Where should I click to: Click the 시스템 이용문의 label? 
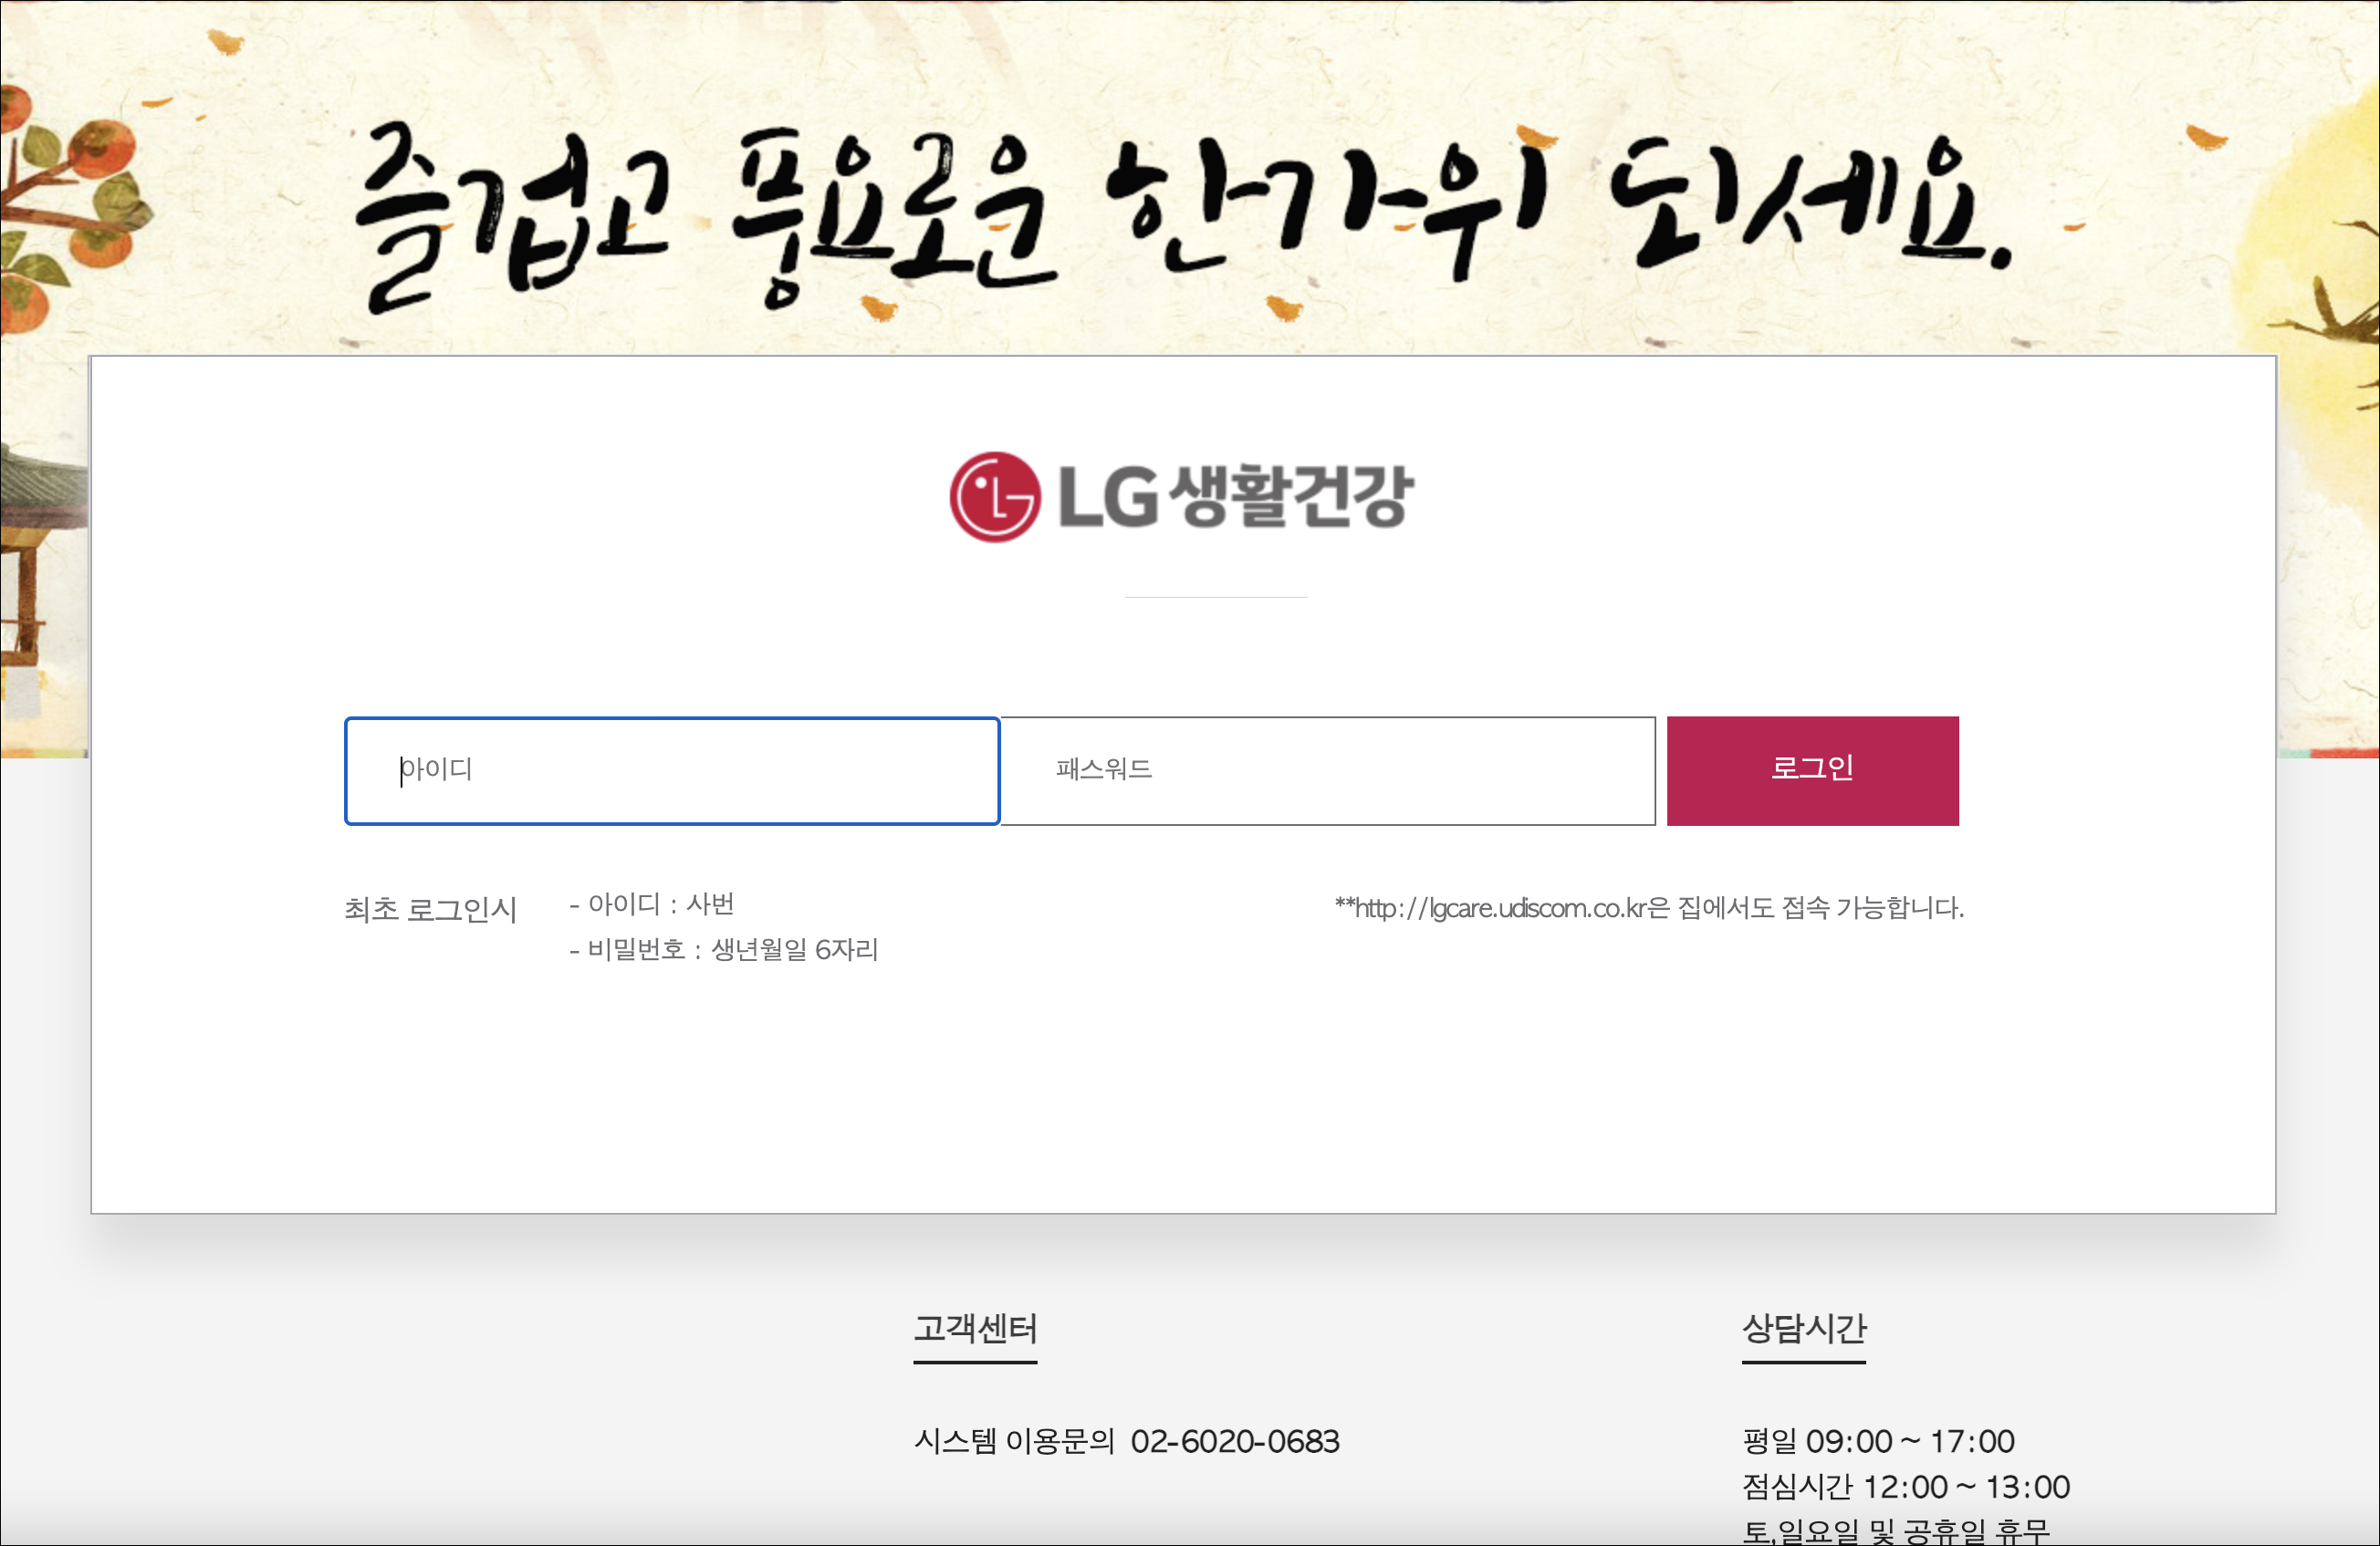pyautogui.click(x=1014, y=1441)
